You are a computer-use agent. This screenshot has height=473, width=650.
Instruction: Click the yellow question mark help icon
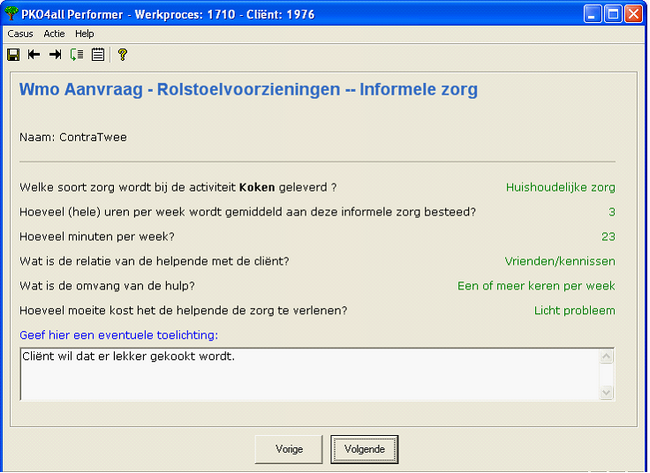(x=122, y=54)
